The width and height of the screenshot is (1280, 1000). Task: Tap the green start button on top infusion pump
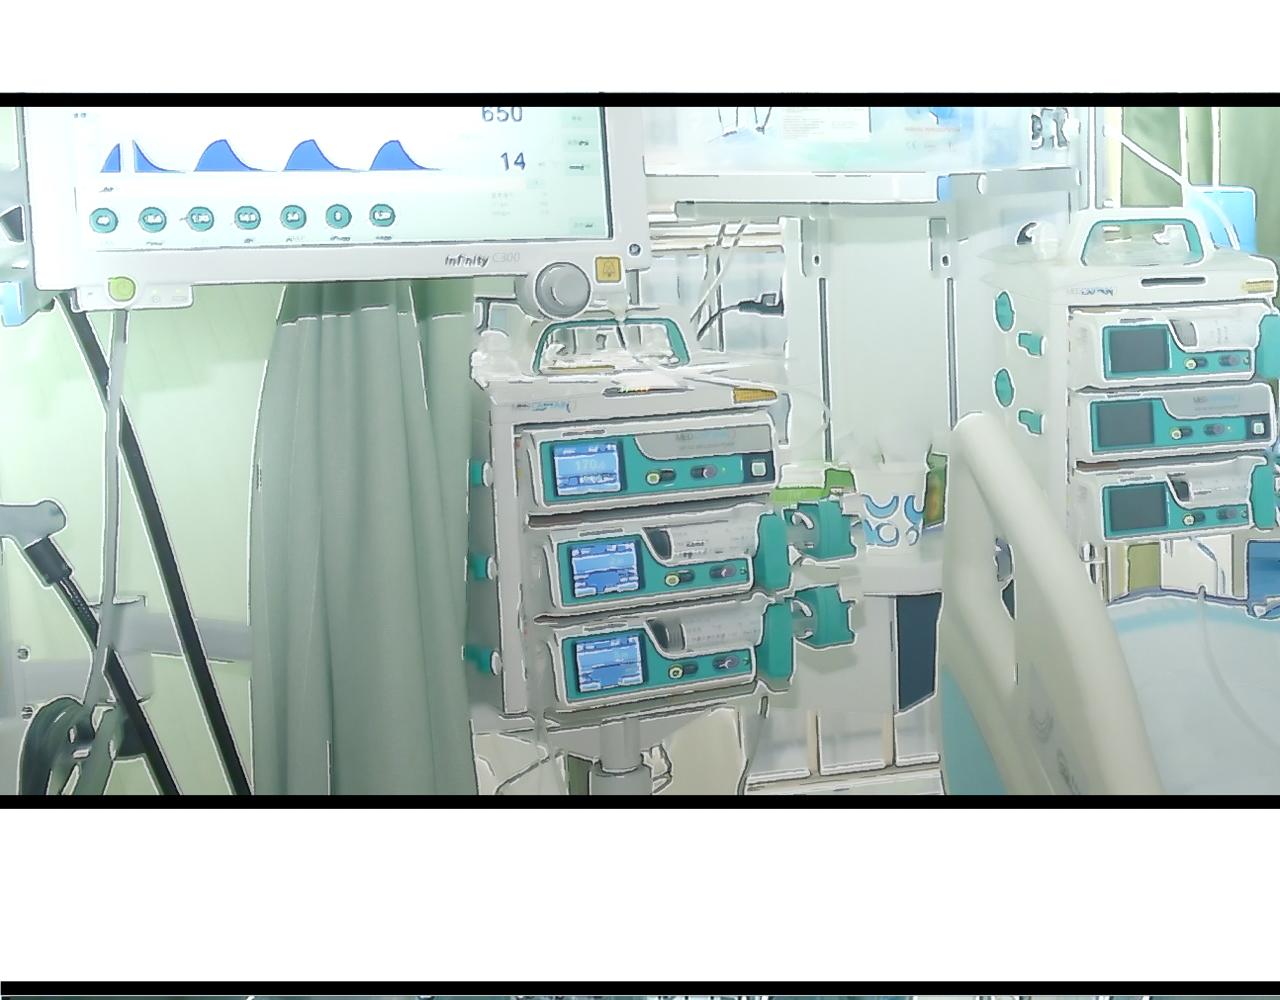654,478
